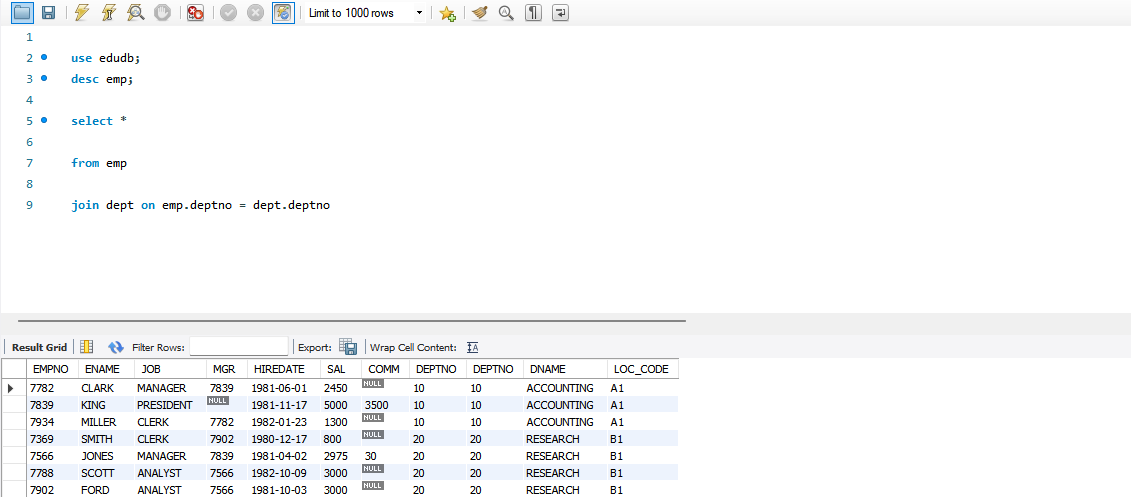Click the 'use edudb;' line in the editor
Screen dimensions: 1131x497
point(105,58)
